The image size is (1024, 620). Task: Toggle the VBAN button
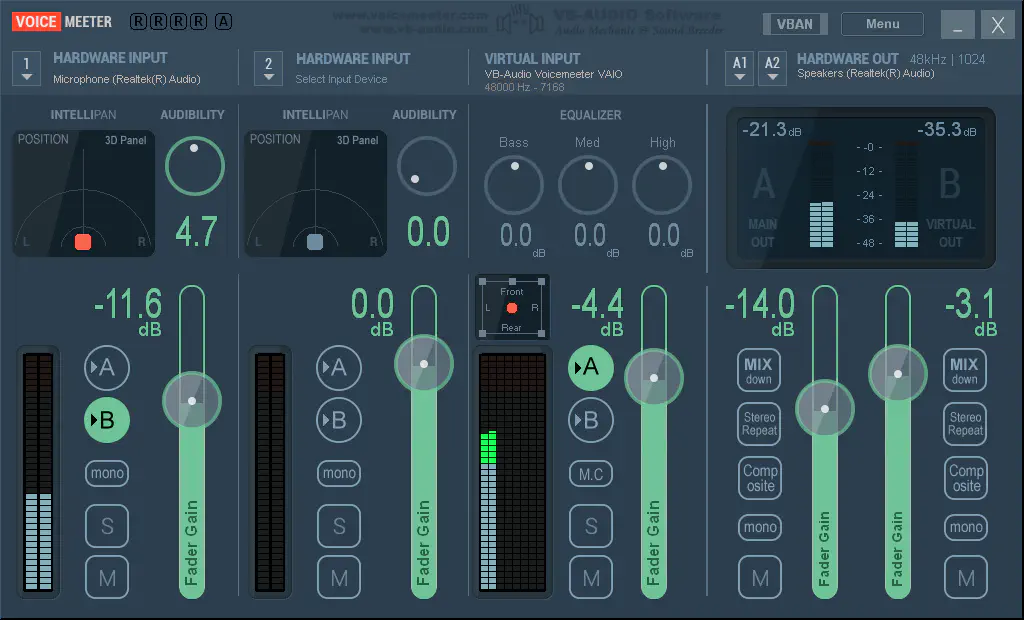point(794,24)
